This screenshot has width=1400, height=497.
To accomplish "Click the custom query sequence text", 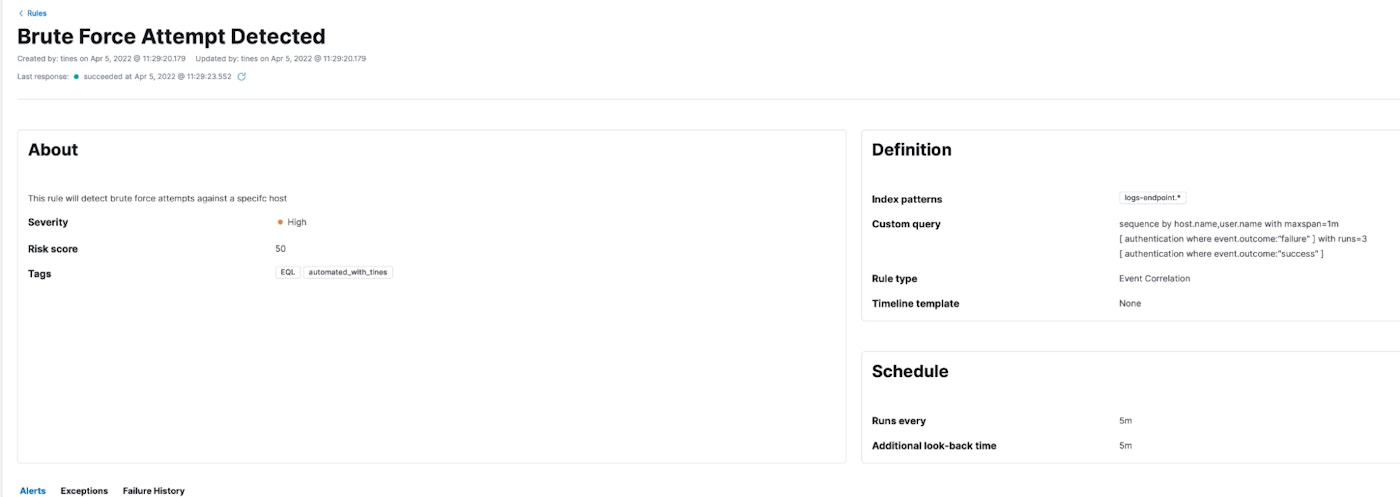I will click(x=1228, y=224).
